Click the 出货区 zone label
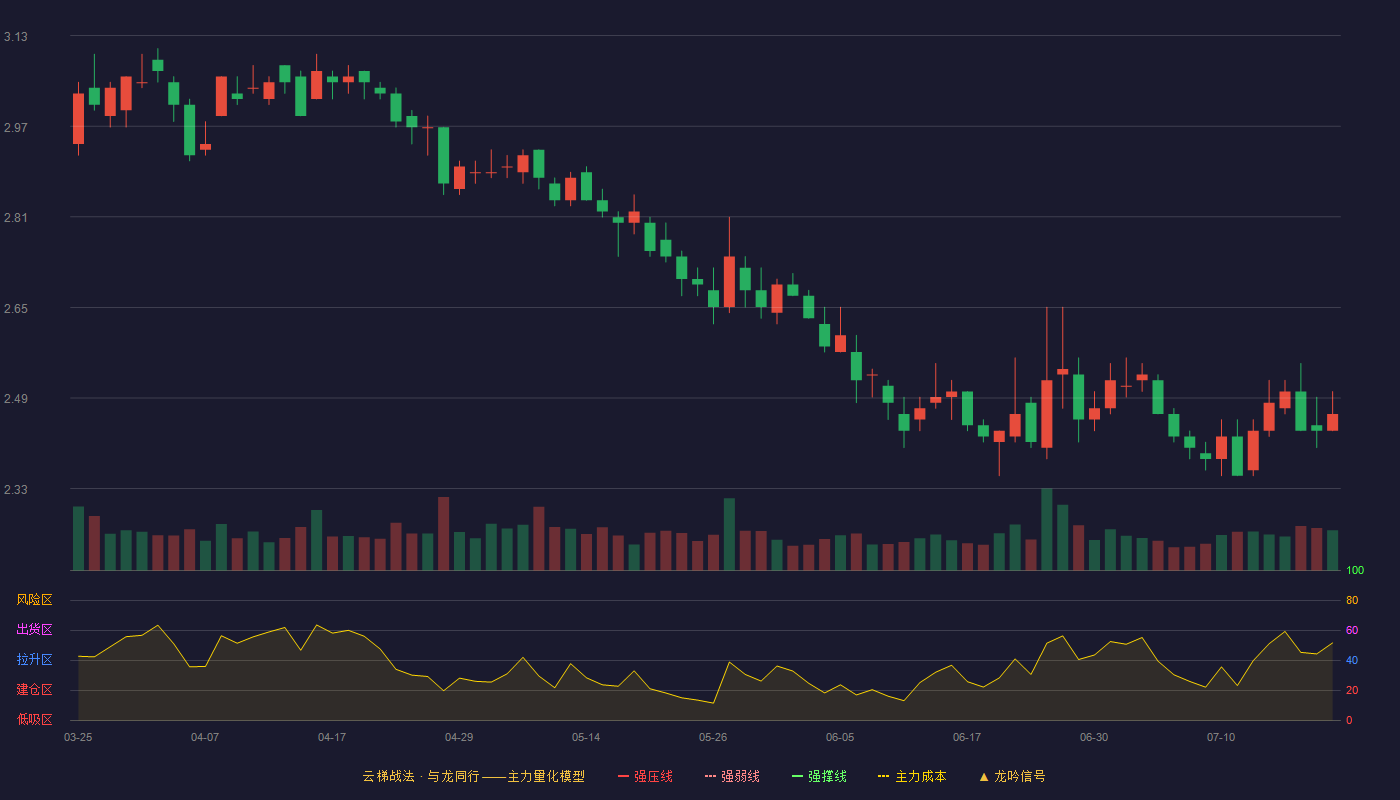 tap(35, 630)
